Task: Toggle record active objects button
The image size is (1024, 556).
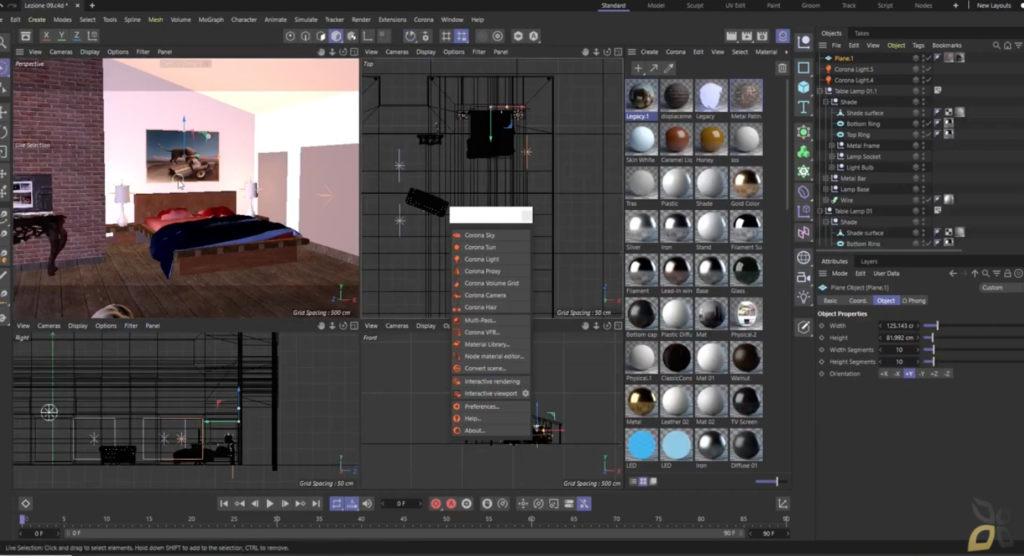Action: tap(436, 504)
